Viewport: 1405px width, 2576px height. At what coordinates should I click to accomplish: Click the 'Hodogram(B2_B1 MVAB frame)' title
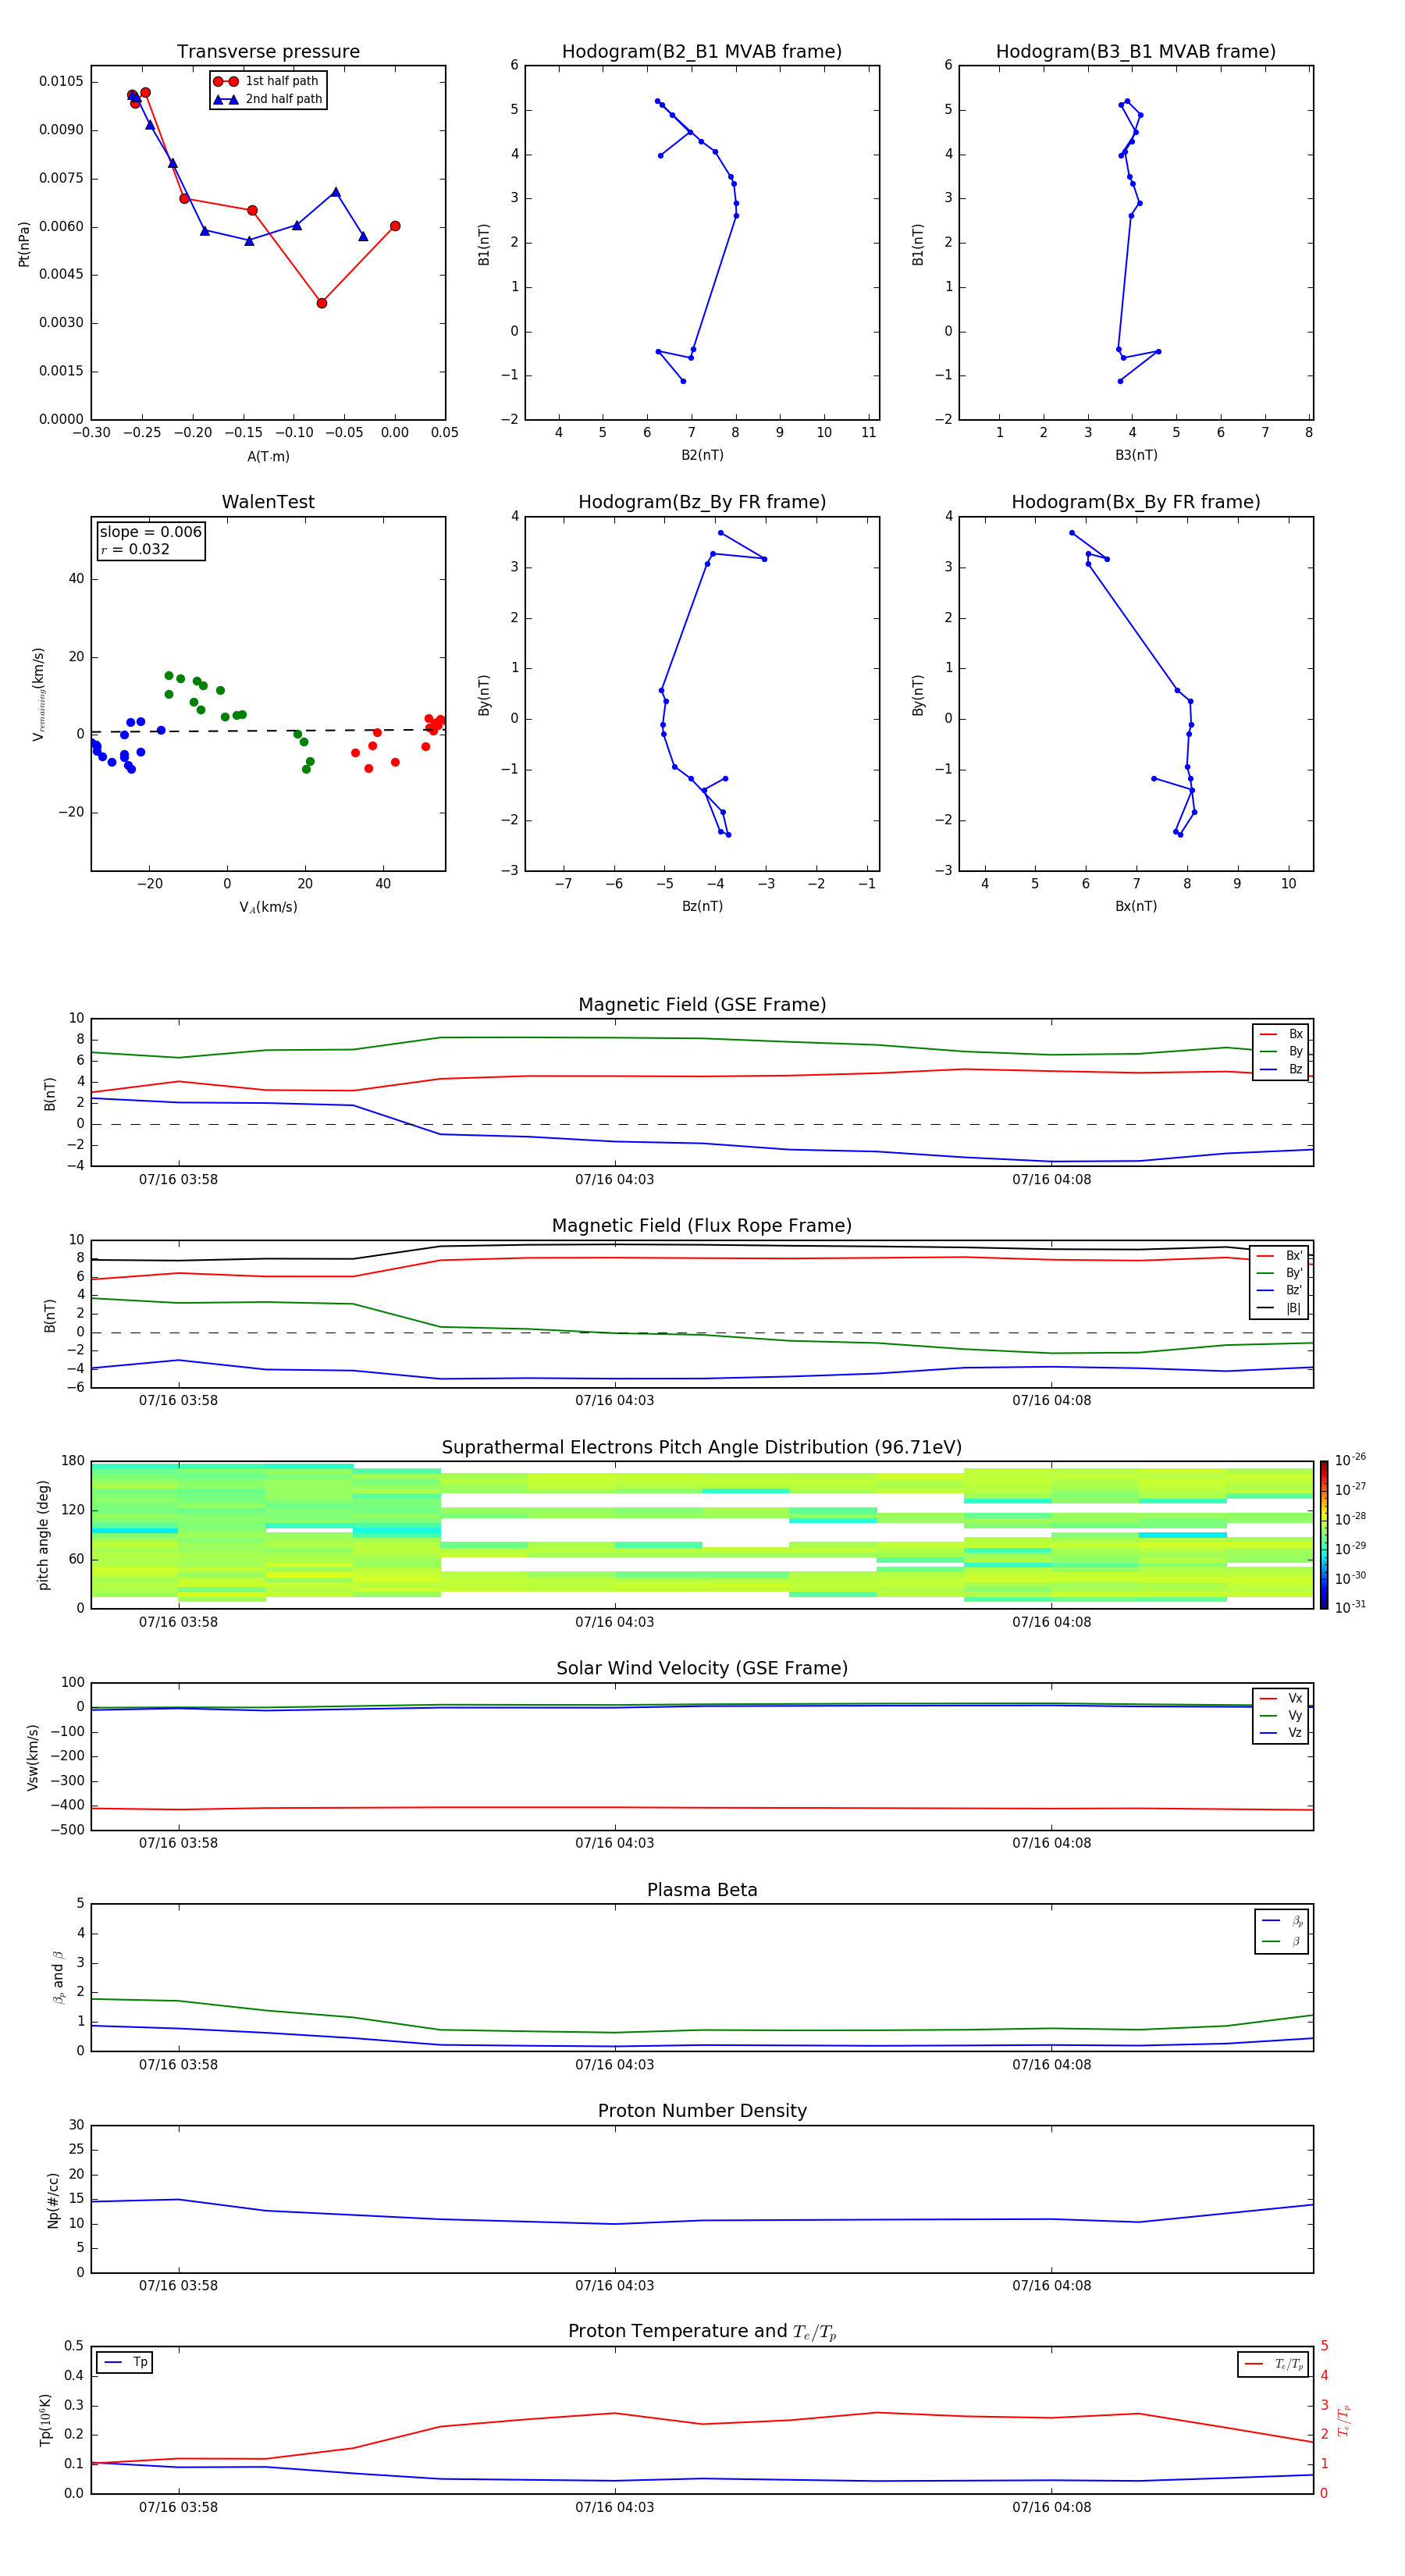tap(702, 51)
